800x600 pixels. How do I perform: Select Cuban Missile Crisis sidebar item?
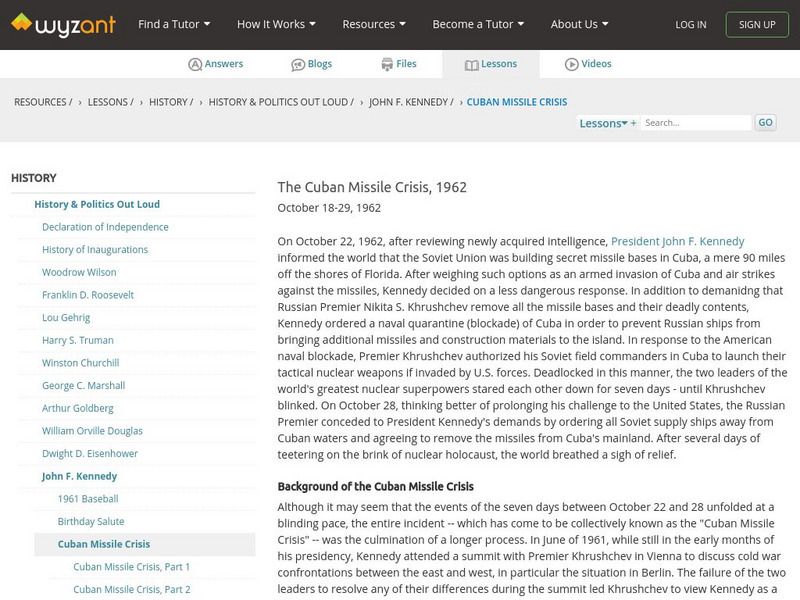[x=145, y=544]
